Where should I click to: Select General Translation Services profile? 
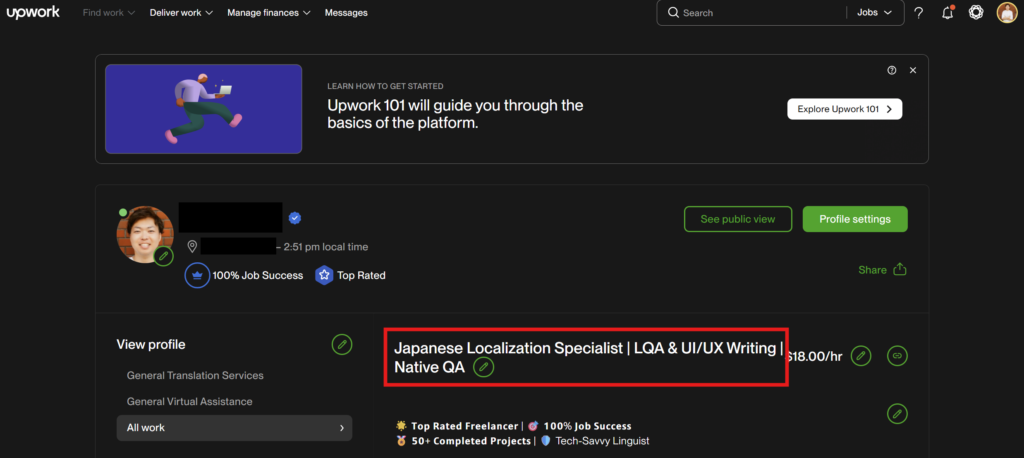click(x=195, y=376)
